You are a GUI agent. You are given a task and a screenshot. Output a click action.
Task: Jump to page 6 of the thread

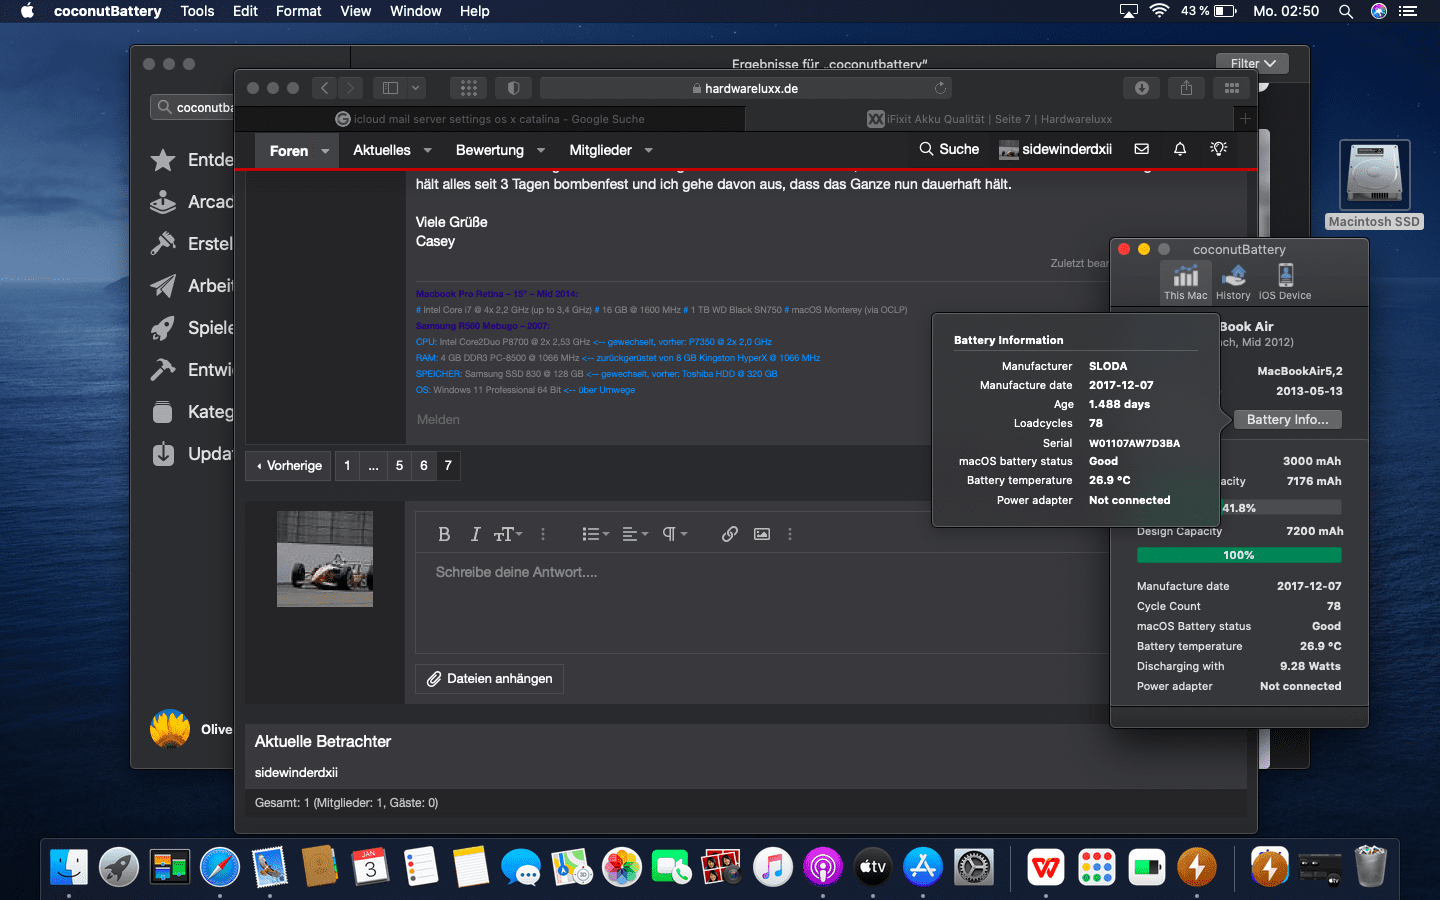(424, 466)
